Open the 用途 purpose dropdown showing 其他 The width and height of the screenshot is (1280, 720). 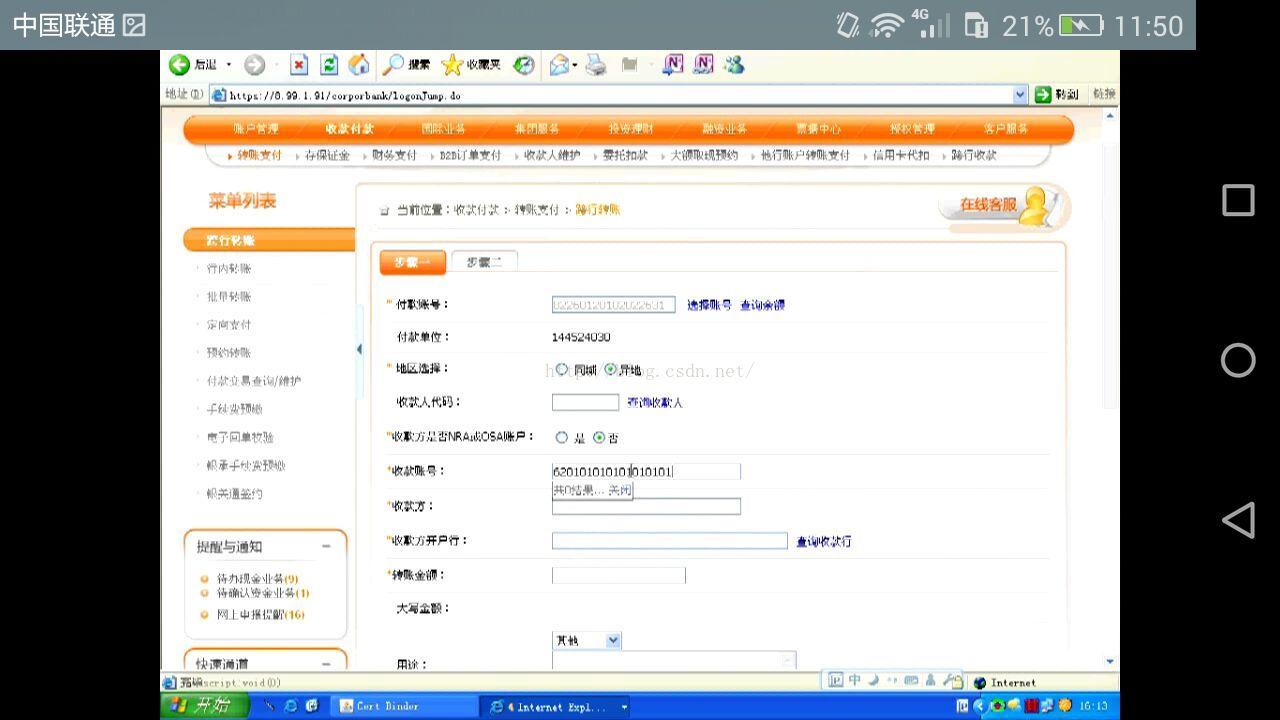pyautogui.click(x=587, y=640)
